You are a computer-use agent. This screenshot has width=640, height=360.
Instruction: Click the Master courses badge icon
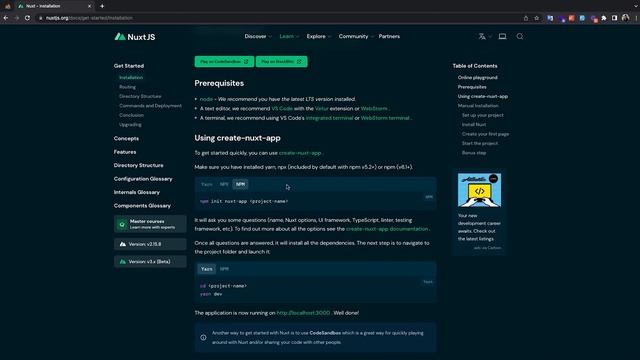click(122, 224)
